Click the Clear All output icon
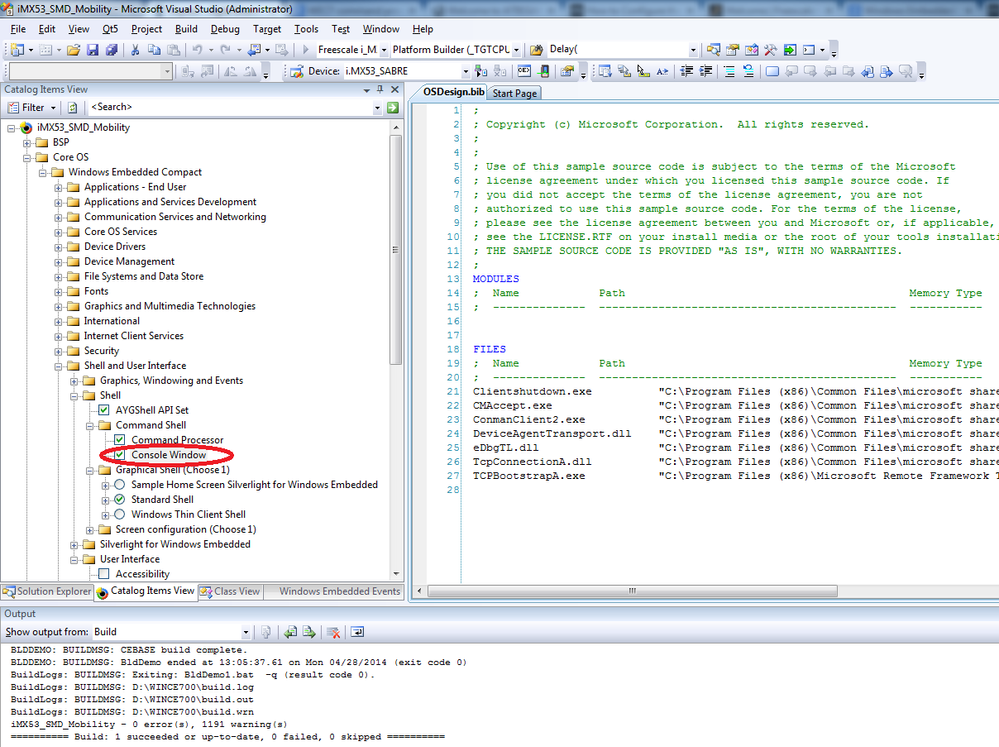Screen dimensions: 999x747 tap(333, 632)
